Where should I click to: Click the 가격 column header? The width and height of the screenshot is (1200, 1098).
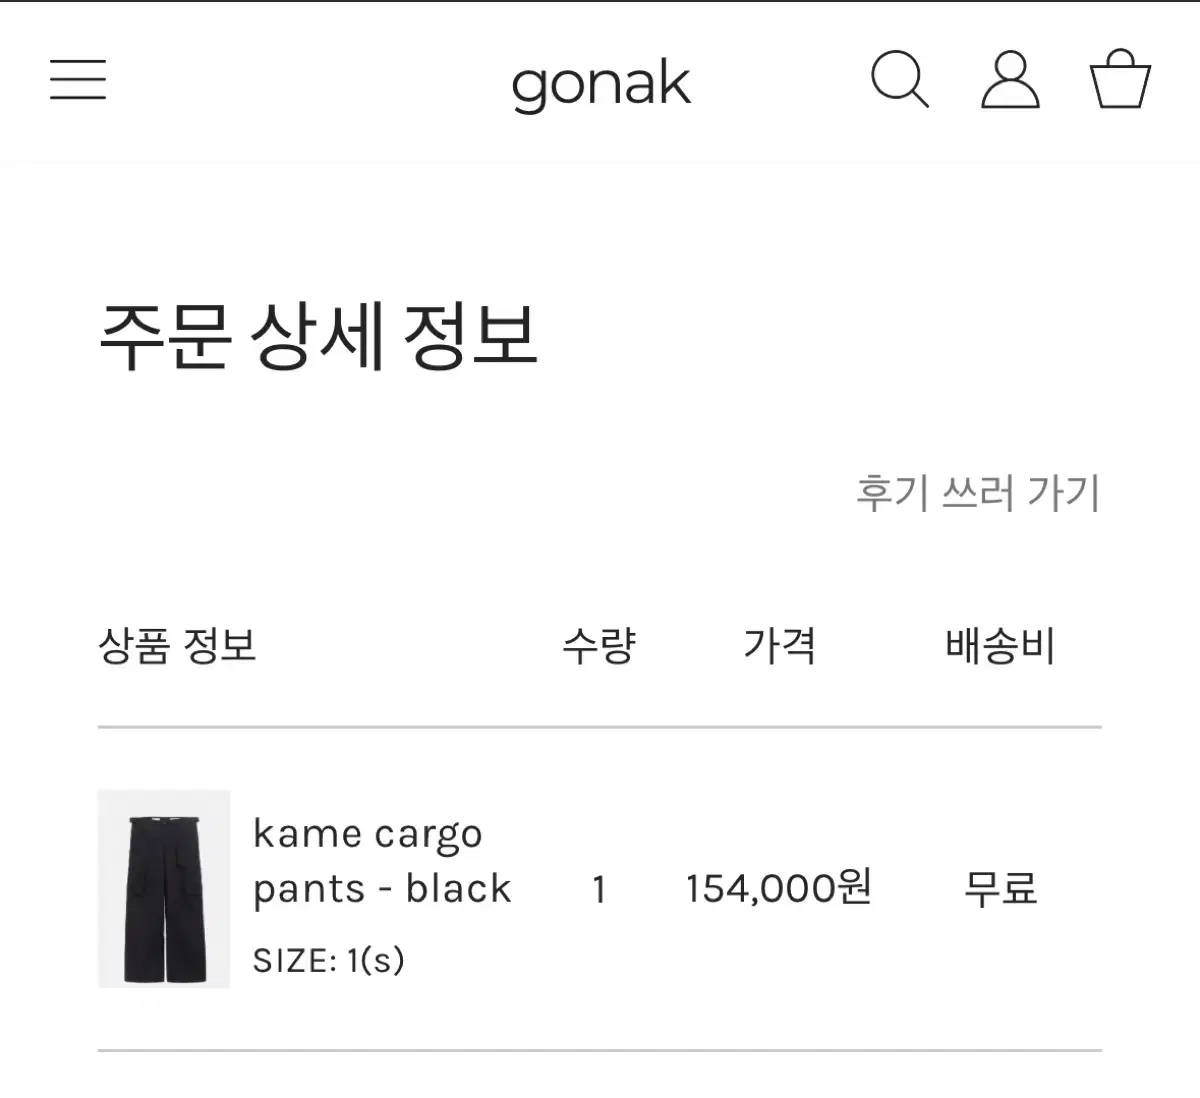coord(779,645)
